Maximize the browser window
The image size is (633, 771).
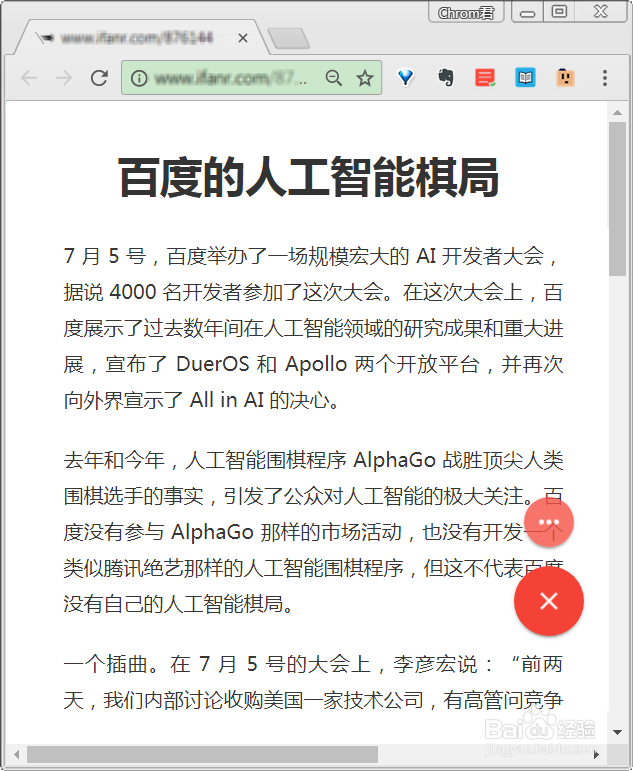(559, 12)
